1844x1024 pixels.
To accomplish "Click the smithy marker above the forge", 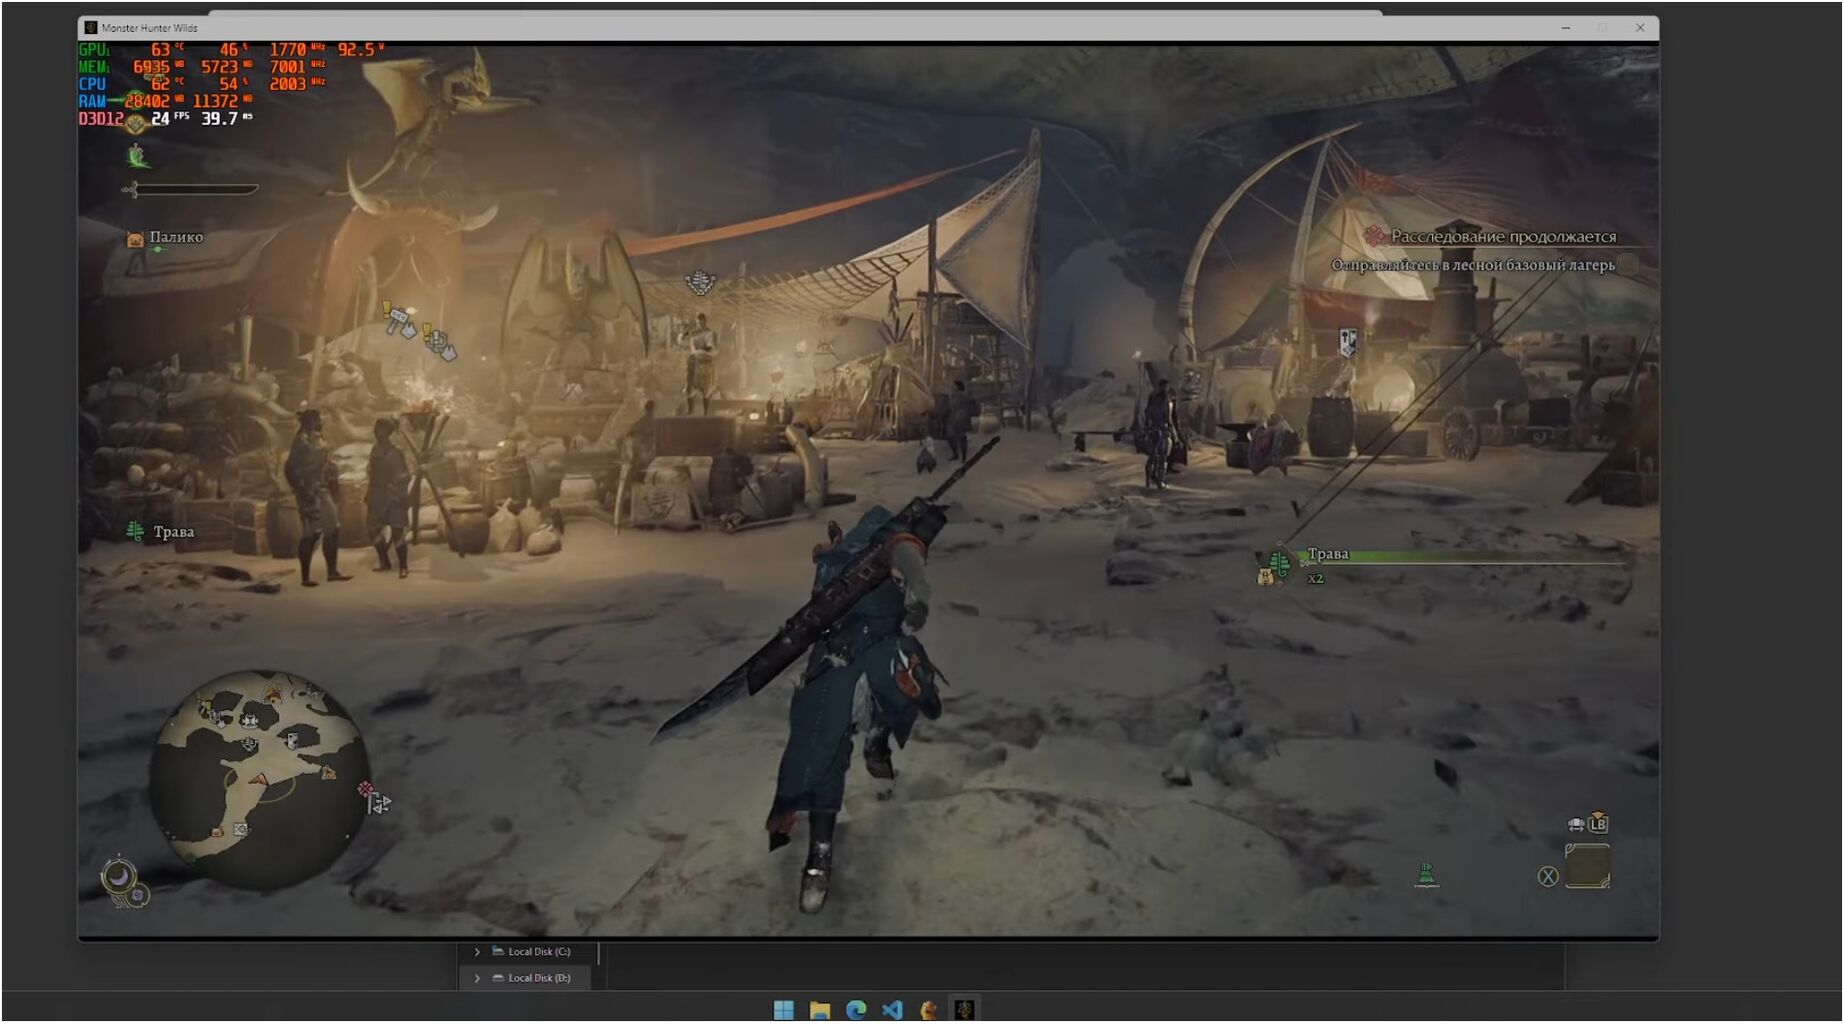I will click(1348, 342).
